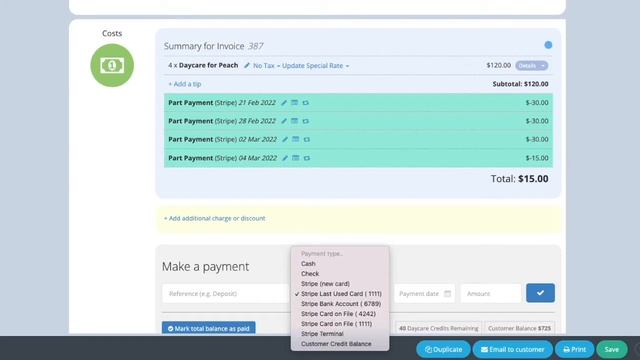
Task: Edit the 28 Feb 2022 part payment
Action: click(284, 121)
